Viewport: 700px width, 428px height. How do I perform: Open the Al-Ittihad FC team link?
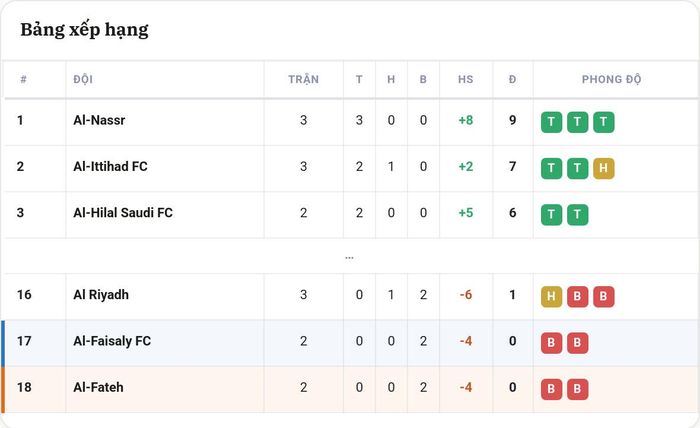click(x=110, y=166)
